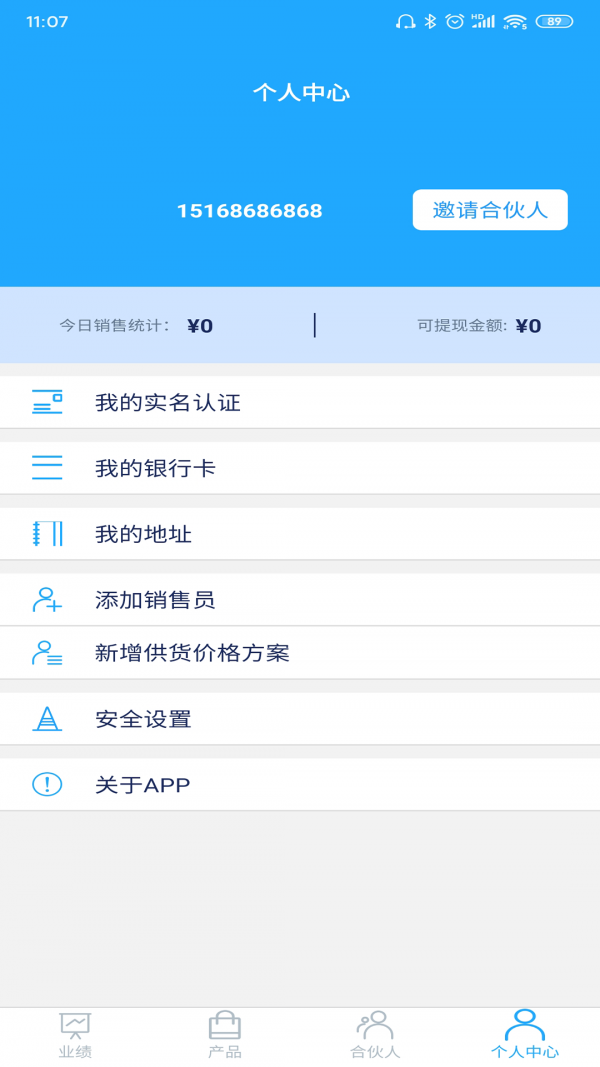Tap the alarm clock icon in status bar

pos(454,22)
